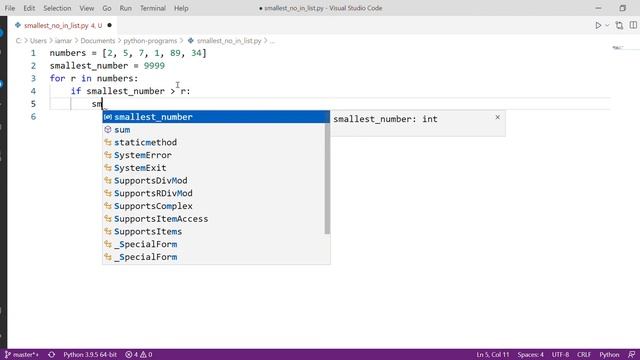Choose SupportsItemAccess suggestion
The width and height of the screenshot is (640, 360).
click(x=213, y=219)
